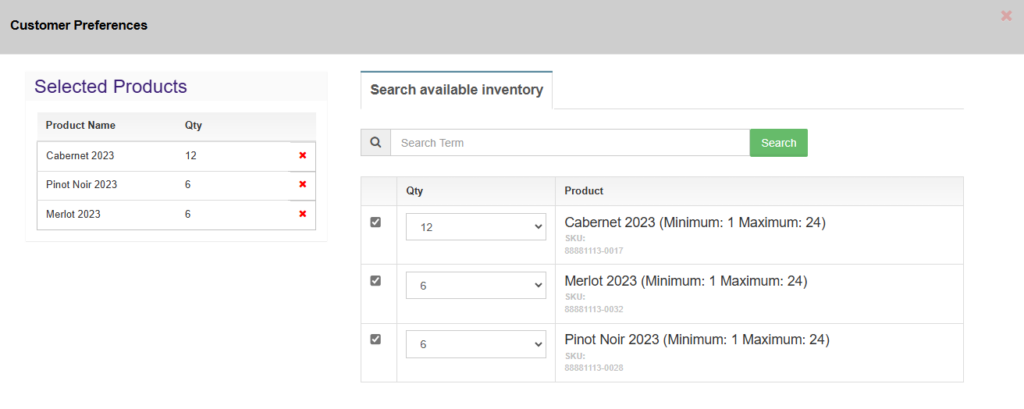Open quantity dropdown for Cabernet 2023
Viewport: 1024px width, 409px height.
click(x=475, y=228)
